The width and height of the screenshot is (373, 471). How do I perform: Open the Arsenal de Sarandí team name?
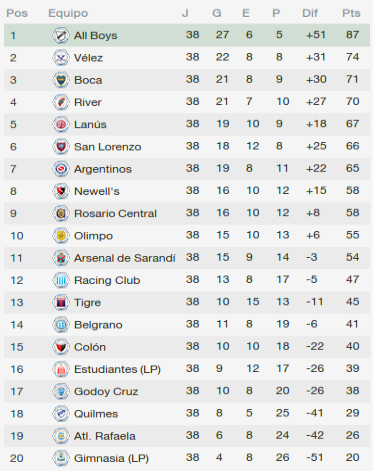[125, 258]
